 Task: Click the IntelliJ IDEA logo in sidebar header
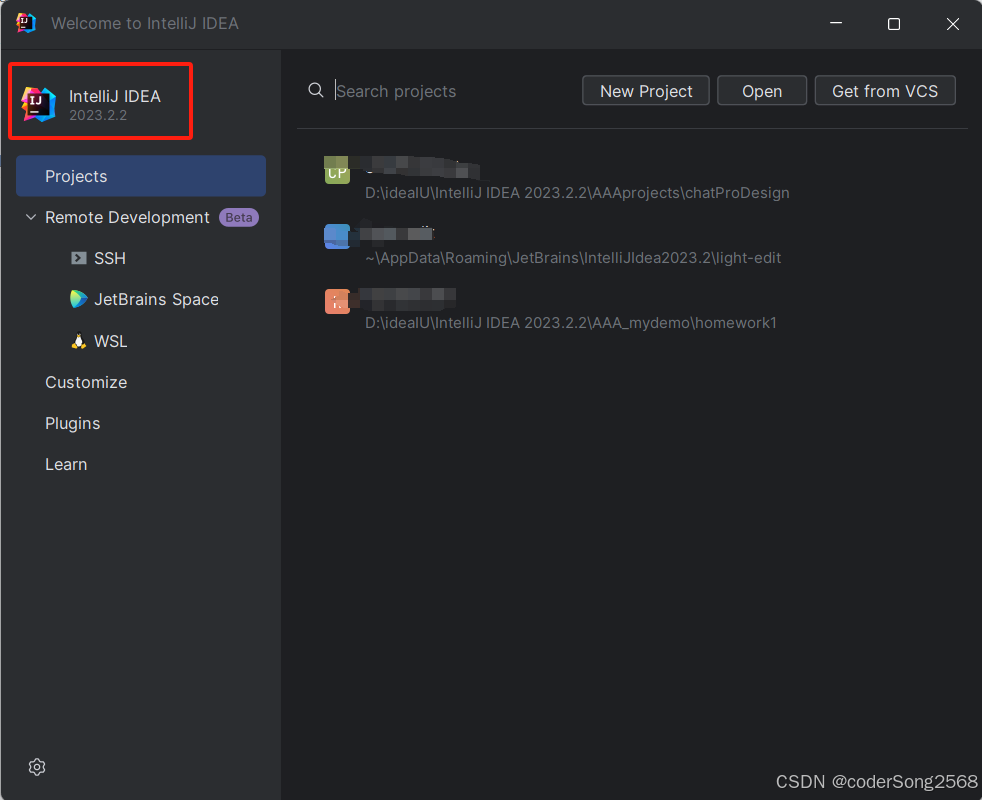[x=38, y=104]
